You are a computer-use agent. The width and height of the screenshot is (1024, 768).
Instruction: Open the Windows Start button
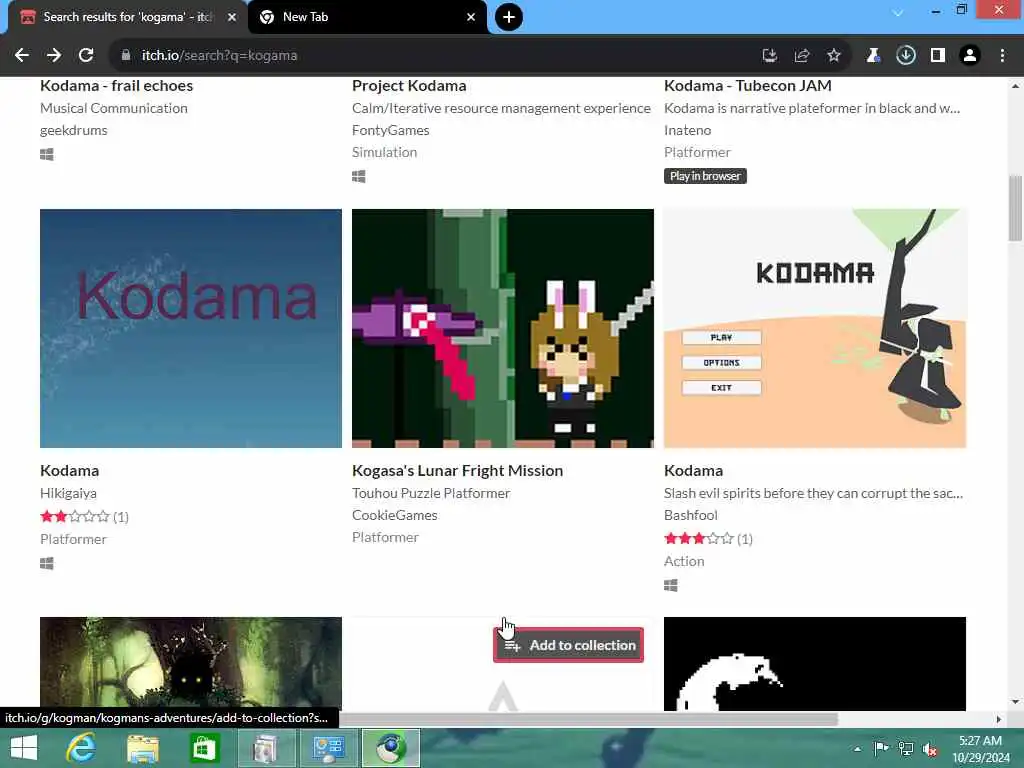pyautogui.click(x=24, y=748)
